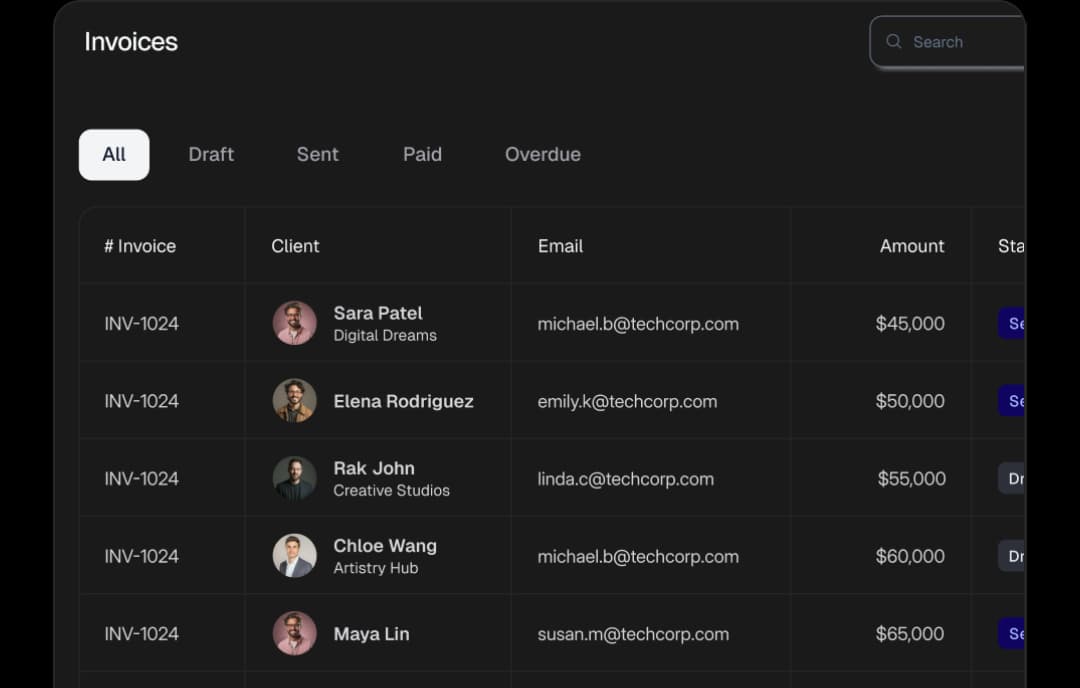Viewport: 1080px width, 688px height.
Task: Click Maya Lin's profile avatar
Action: coord(295,633)
